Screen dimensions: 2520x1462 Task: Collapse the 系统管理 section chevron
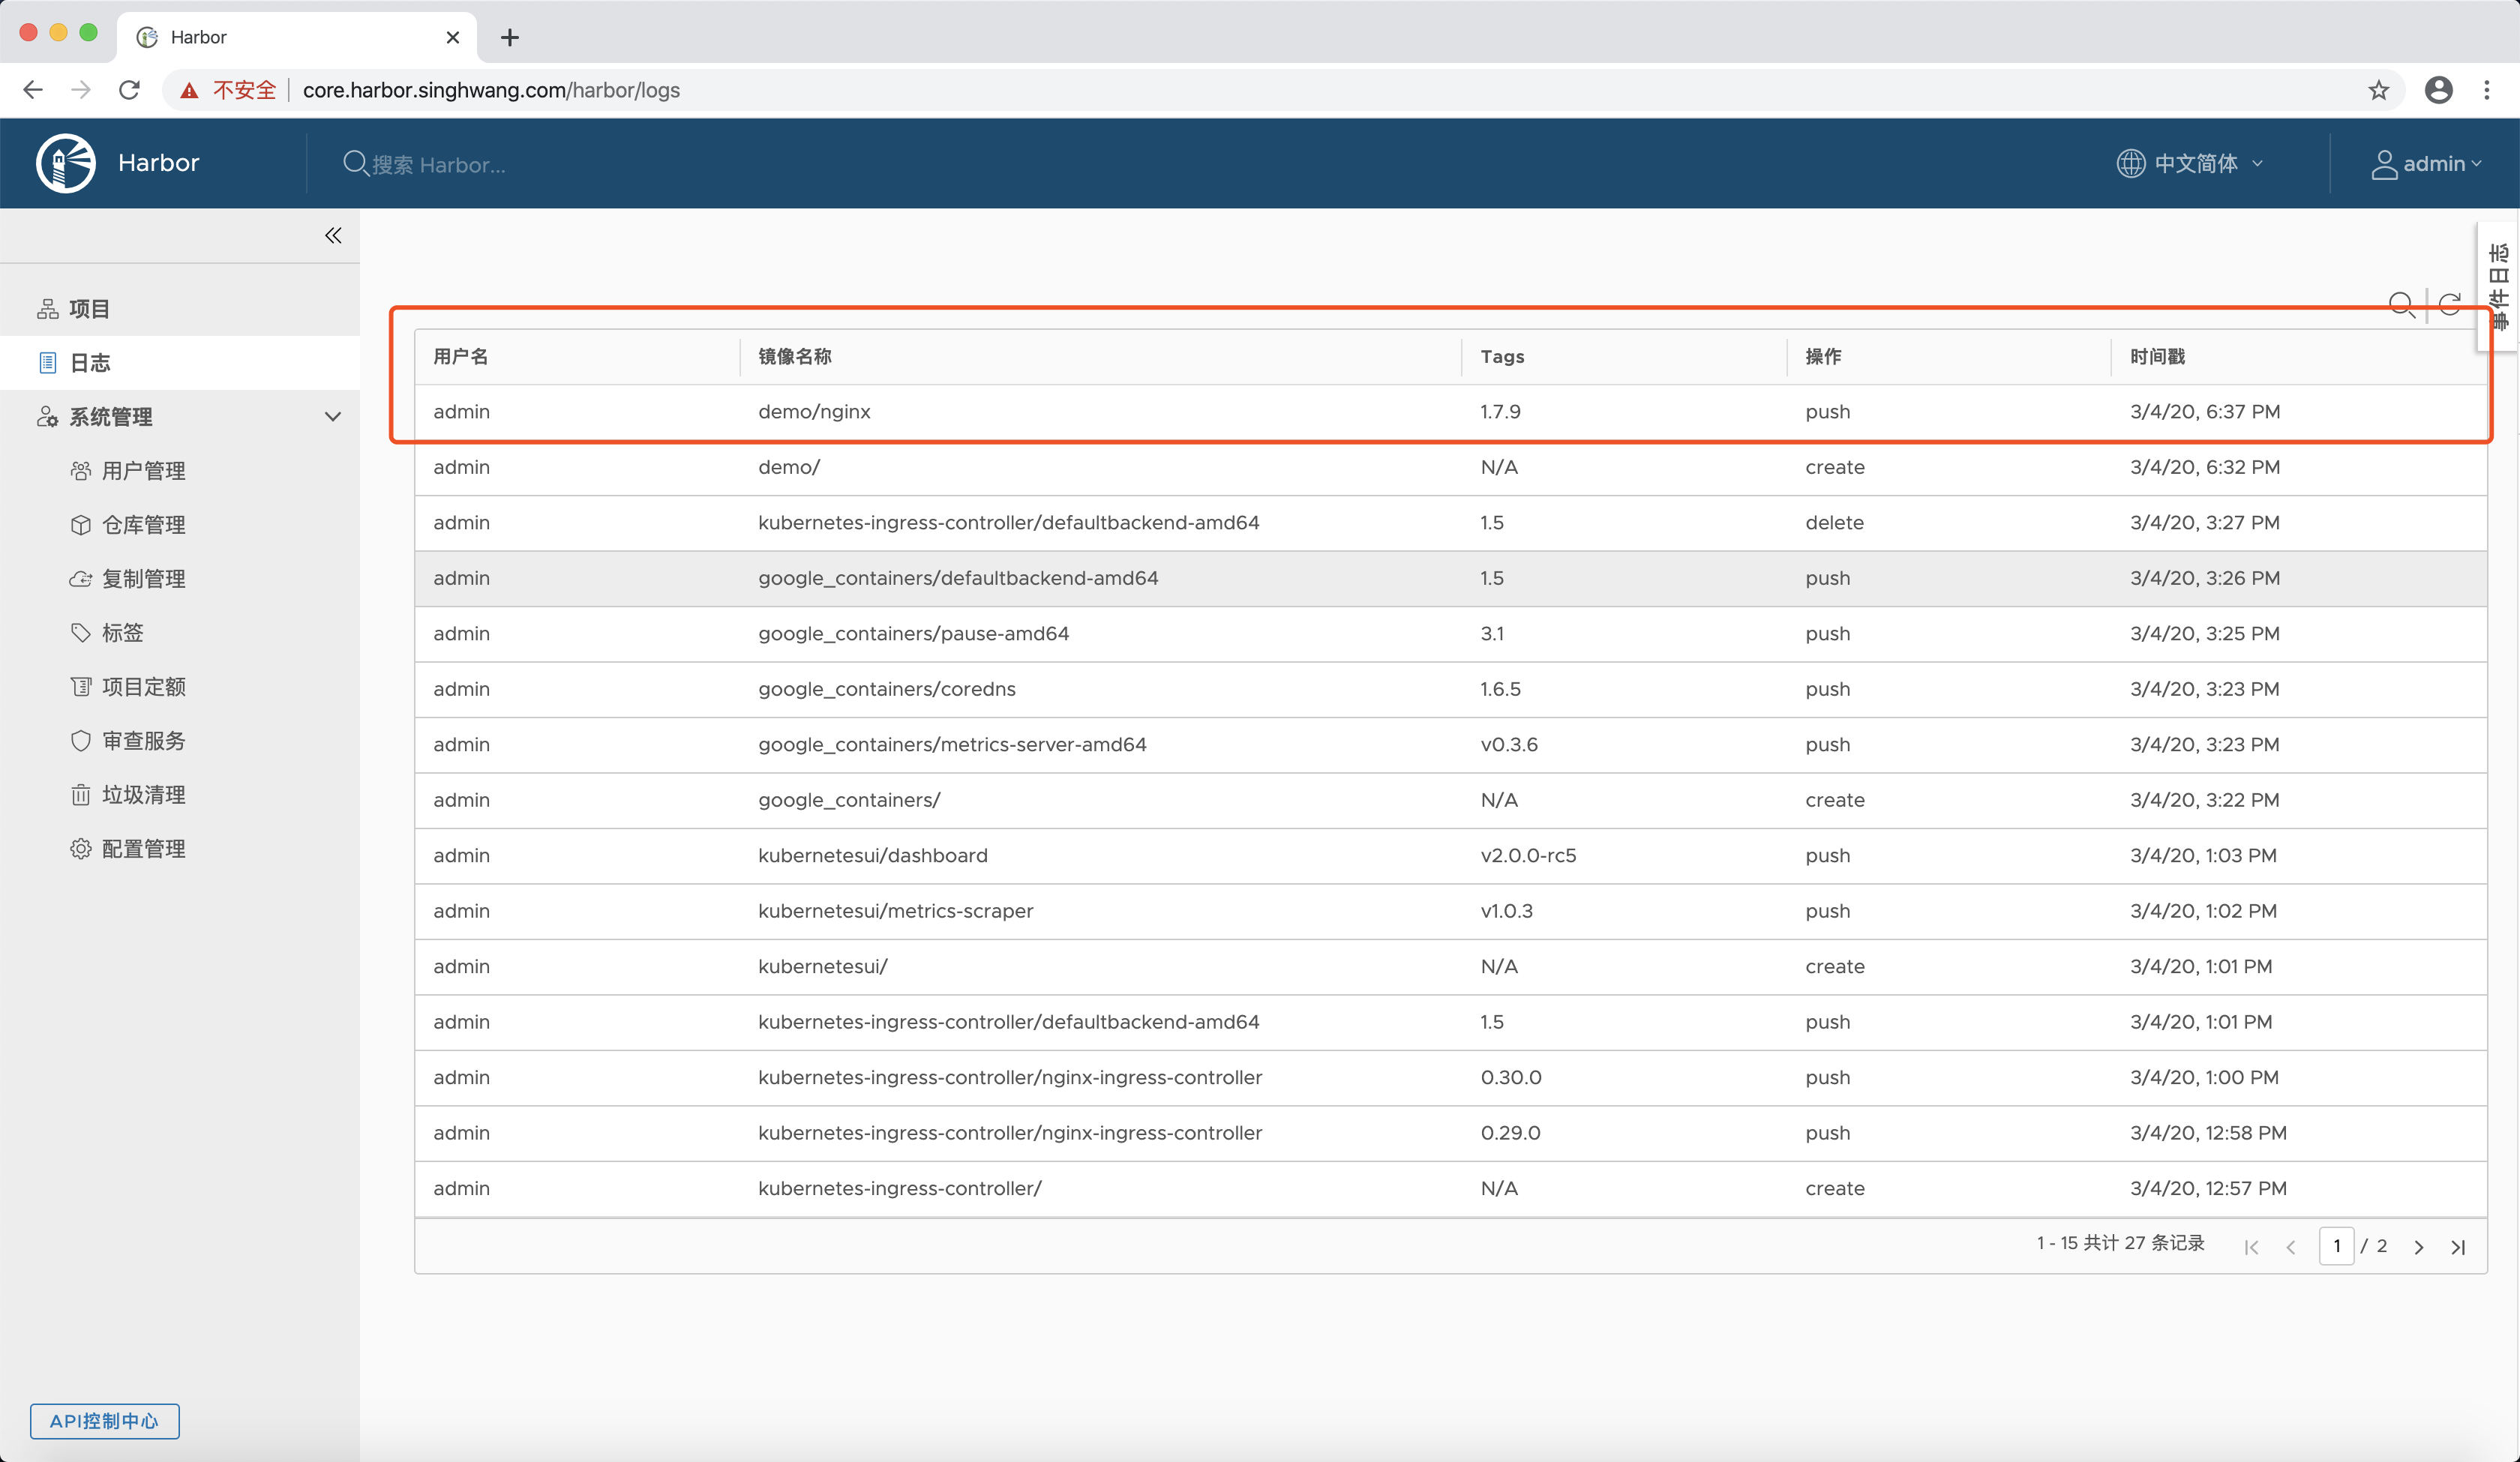pyautogui.click(x=333, y=416)
